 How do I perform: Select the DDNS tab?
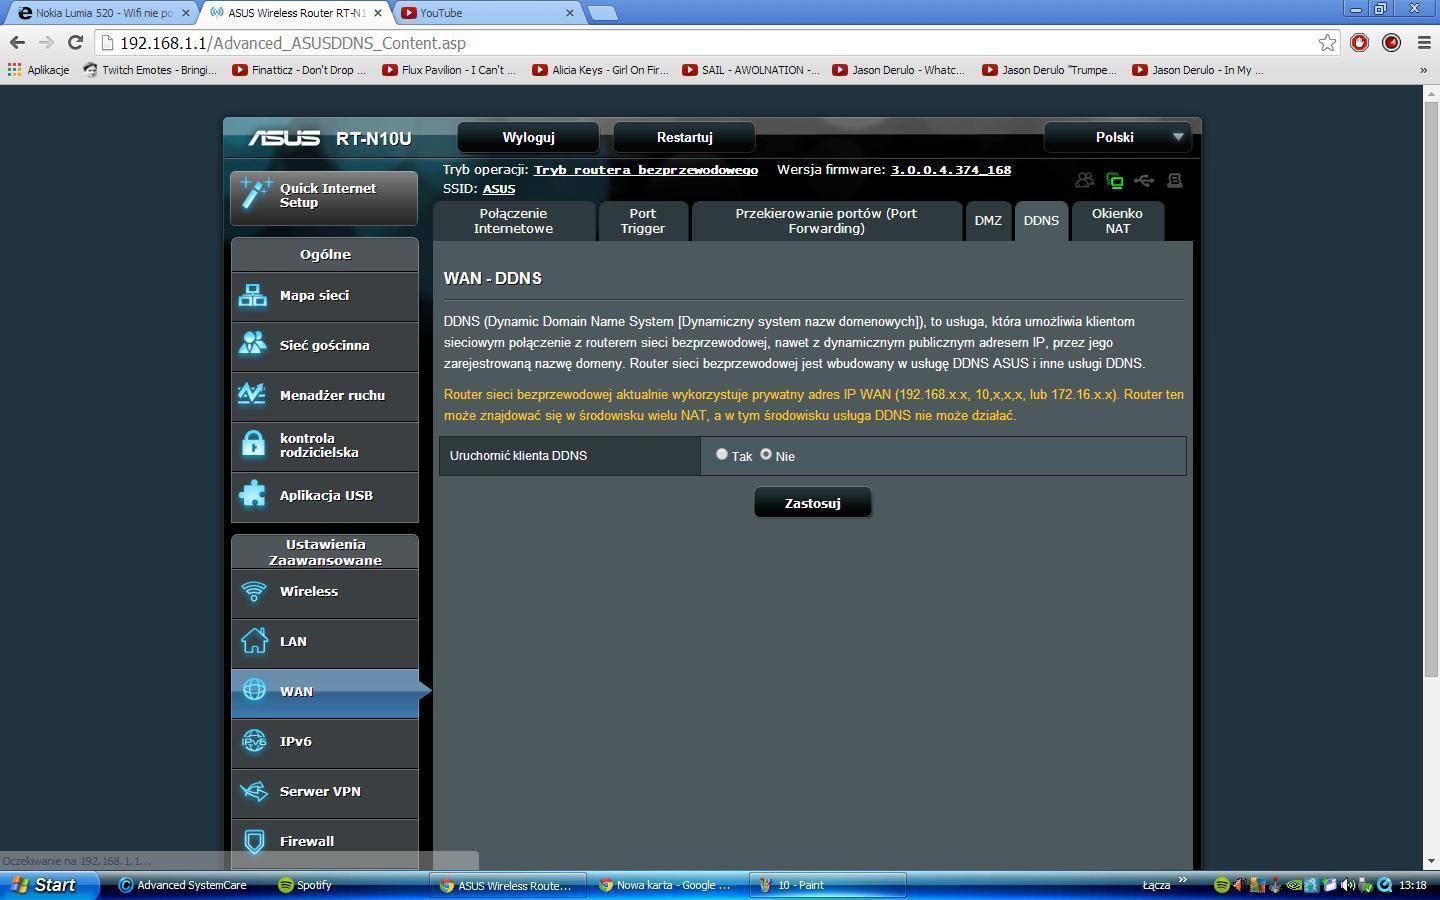tap(1041, 221)
